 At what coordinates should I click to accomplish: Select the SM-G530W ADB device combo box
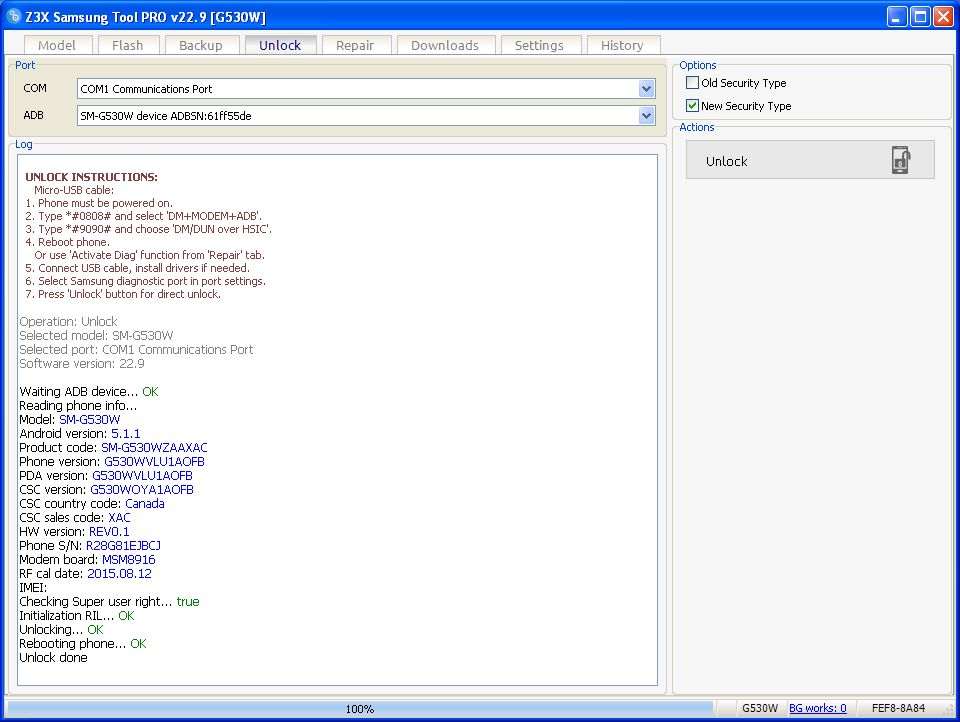(x=366, y=116)
